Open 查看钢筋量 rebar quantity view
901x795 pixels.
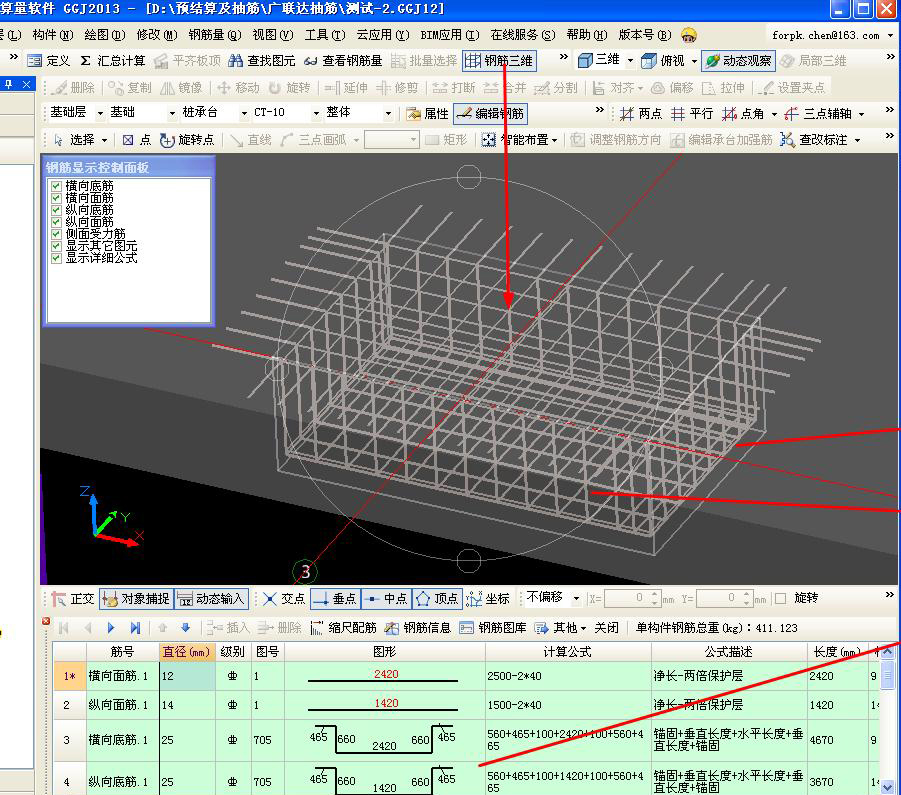point(343,61)
